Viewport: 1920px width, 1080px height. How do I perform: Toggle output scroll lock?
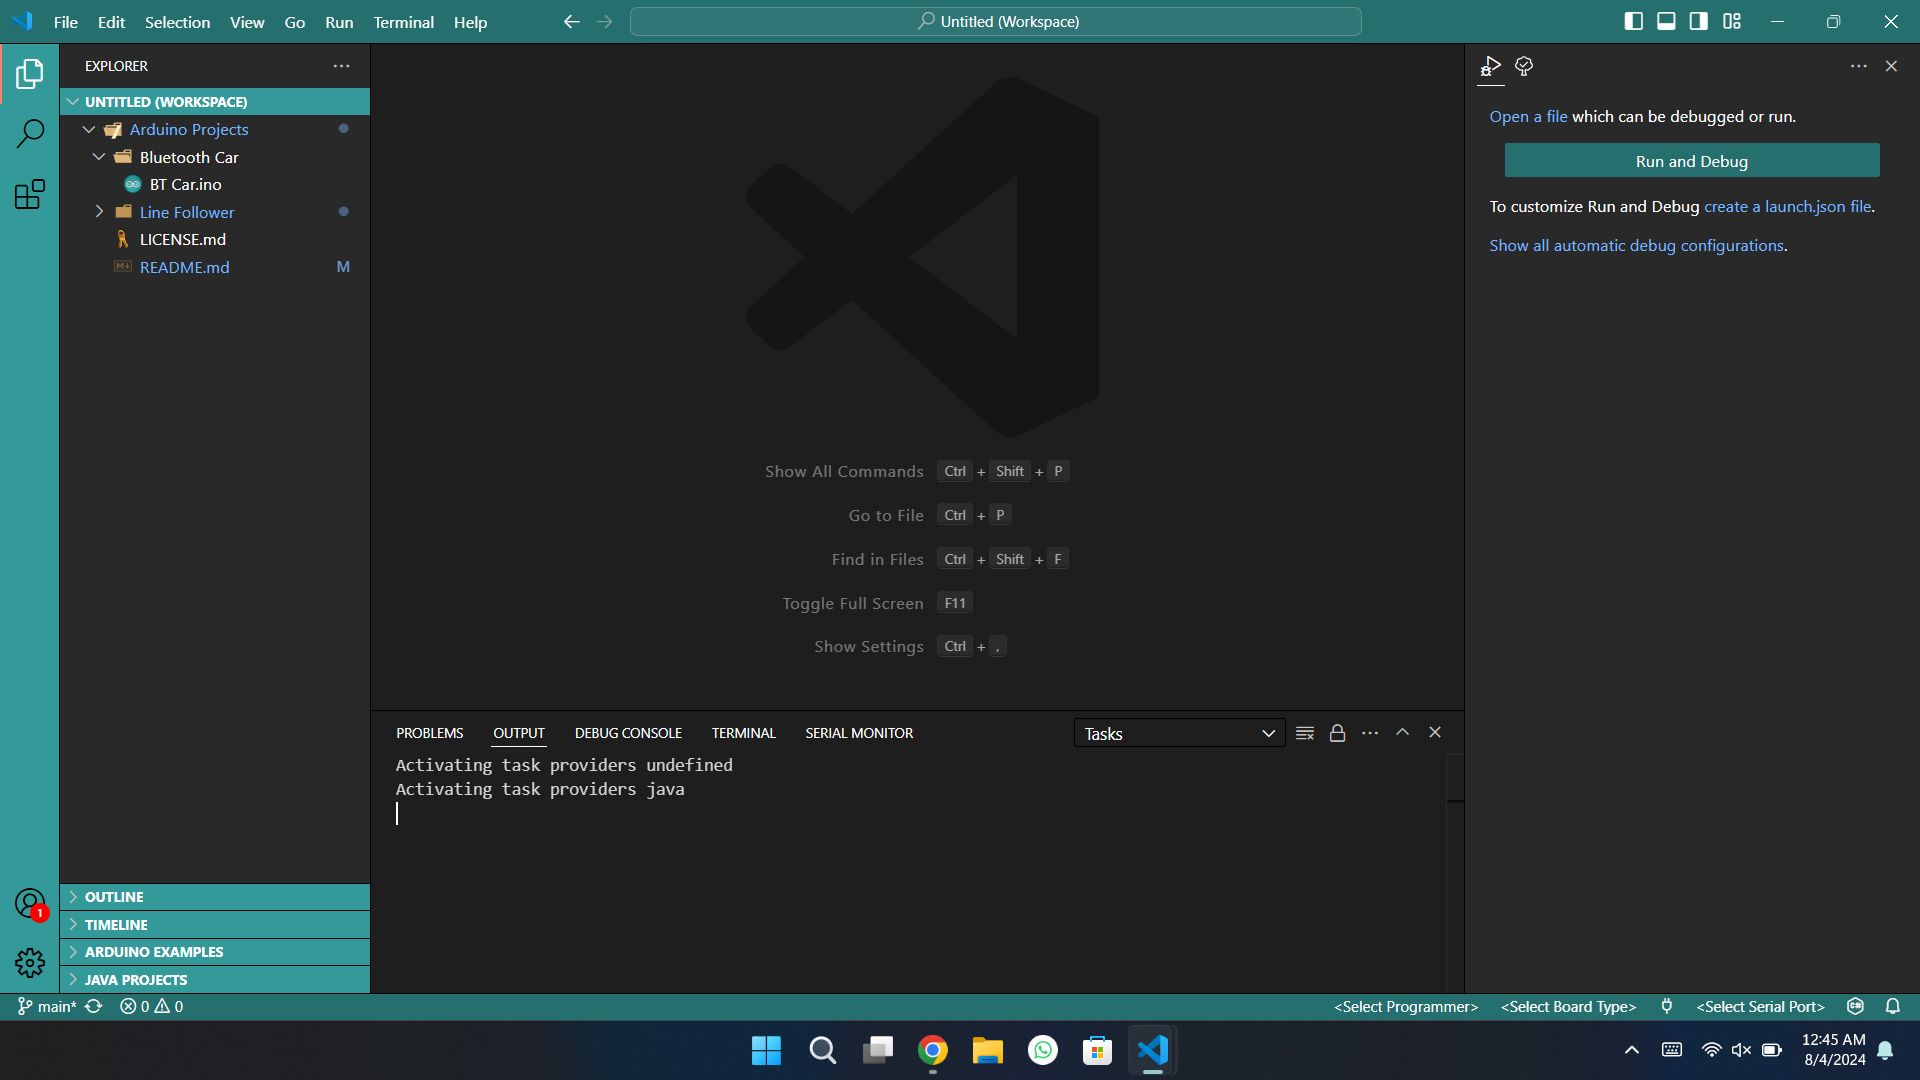click(1337, 733)
